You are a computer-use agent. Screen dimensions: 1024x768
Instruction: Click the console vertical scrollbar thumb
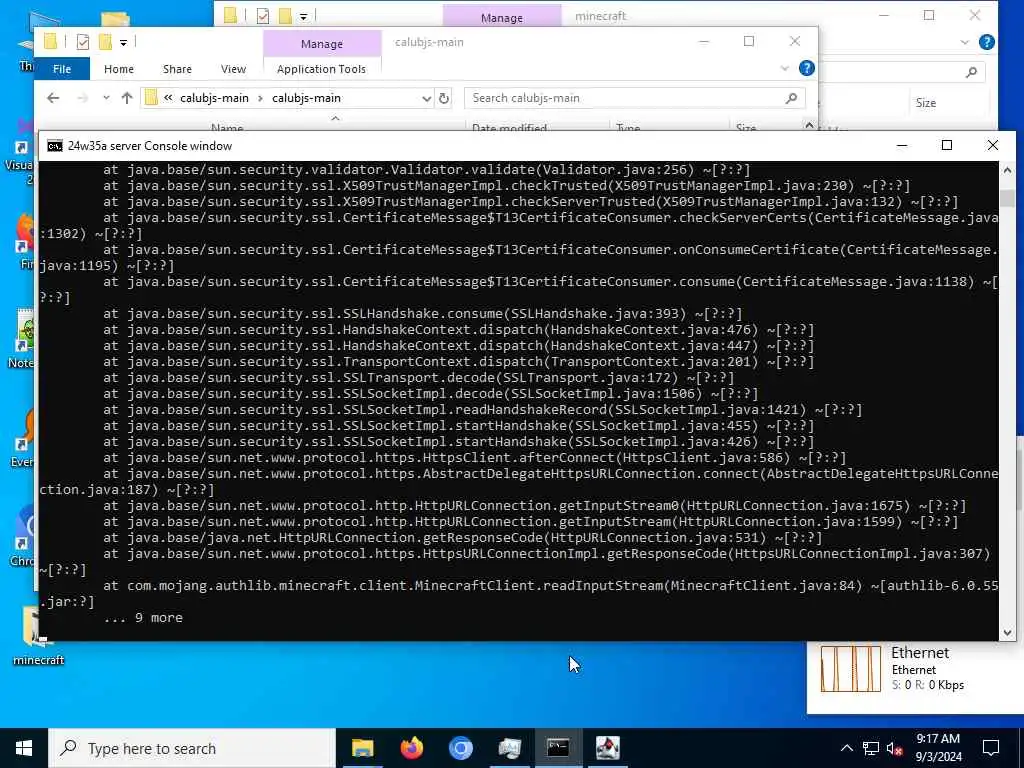click(1007, 198)
